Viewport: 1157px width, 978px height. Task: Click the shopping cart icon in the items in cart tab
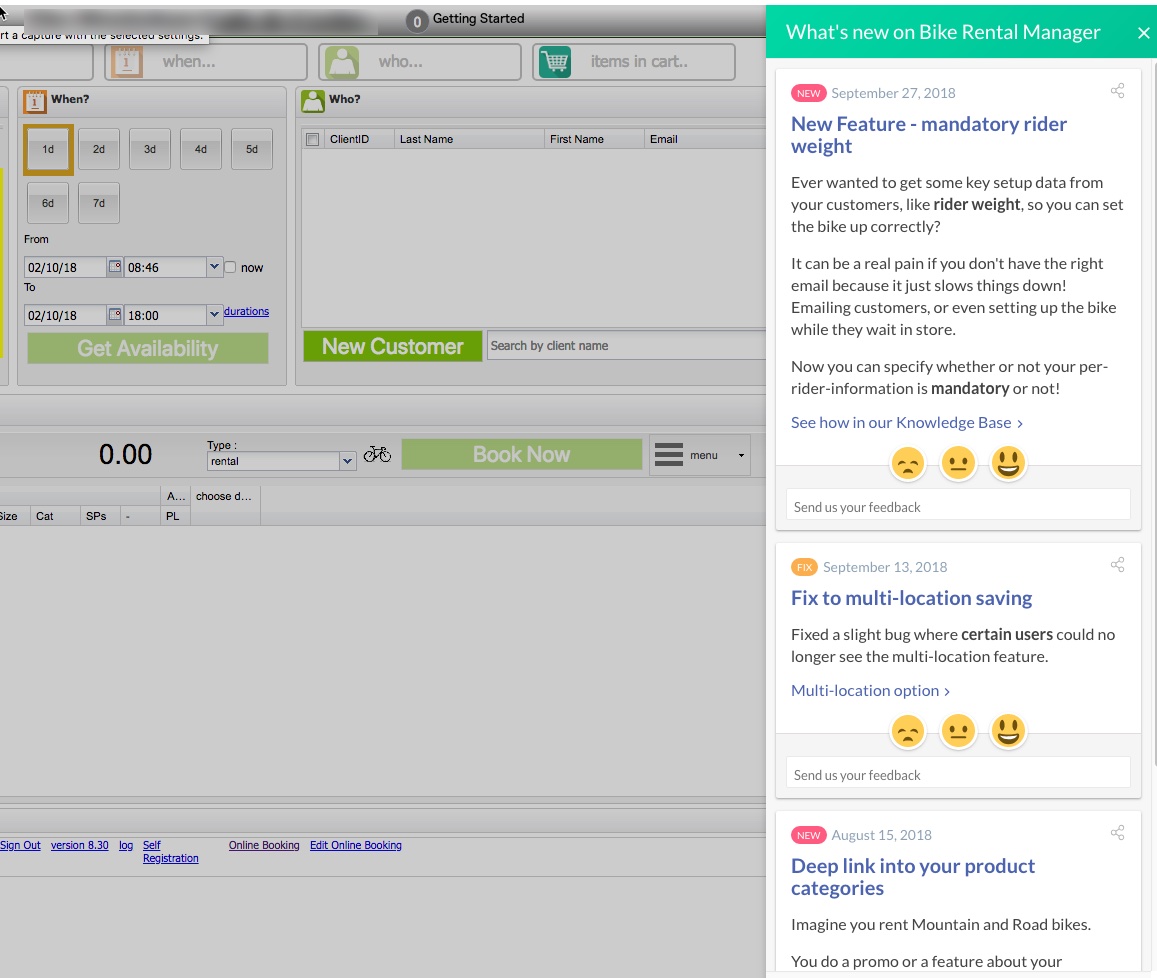[555, 61]
